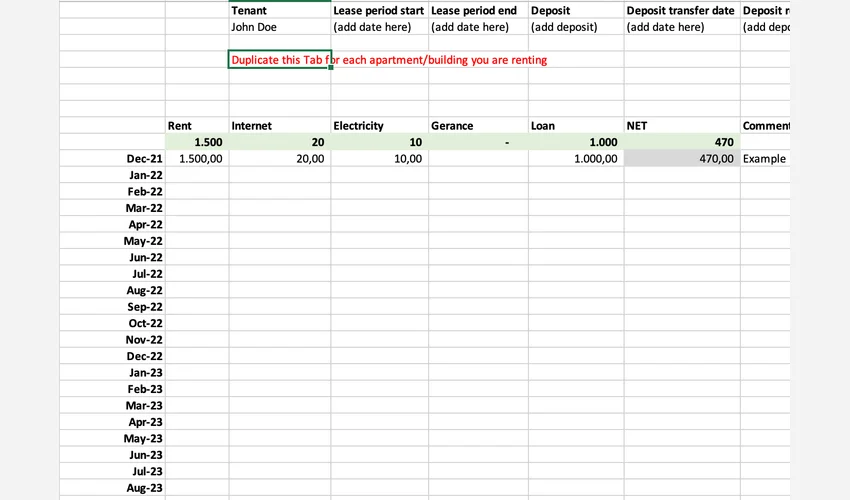Screen dimensions: 850x500
Task: Select the Loan value 1.000,00 in Dec-21 row
Action: tap(575, 159)
